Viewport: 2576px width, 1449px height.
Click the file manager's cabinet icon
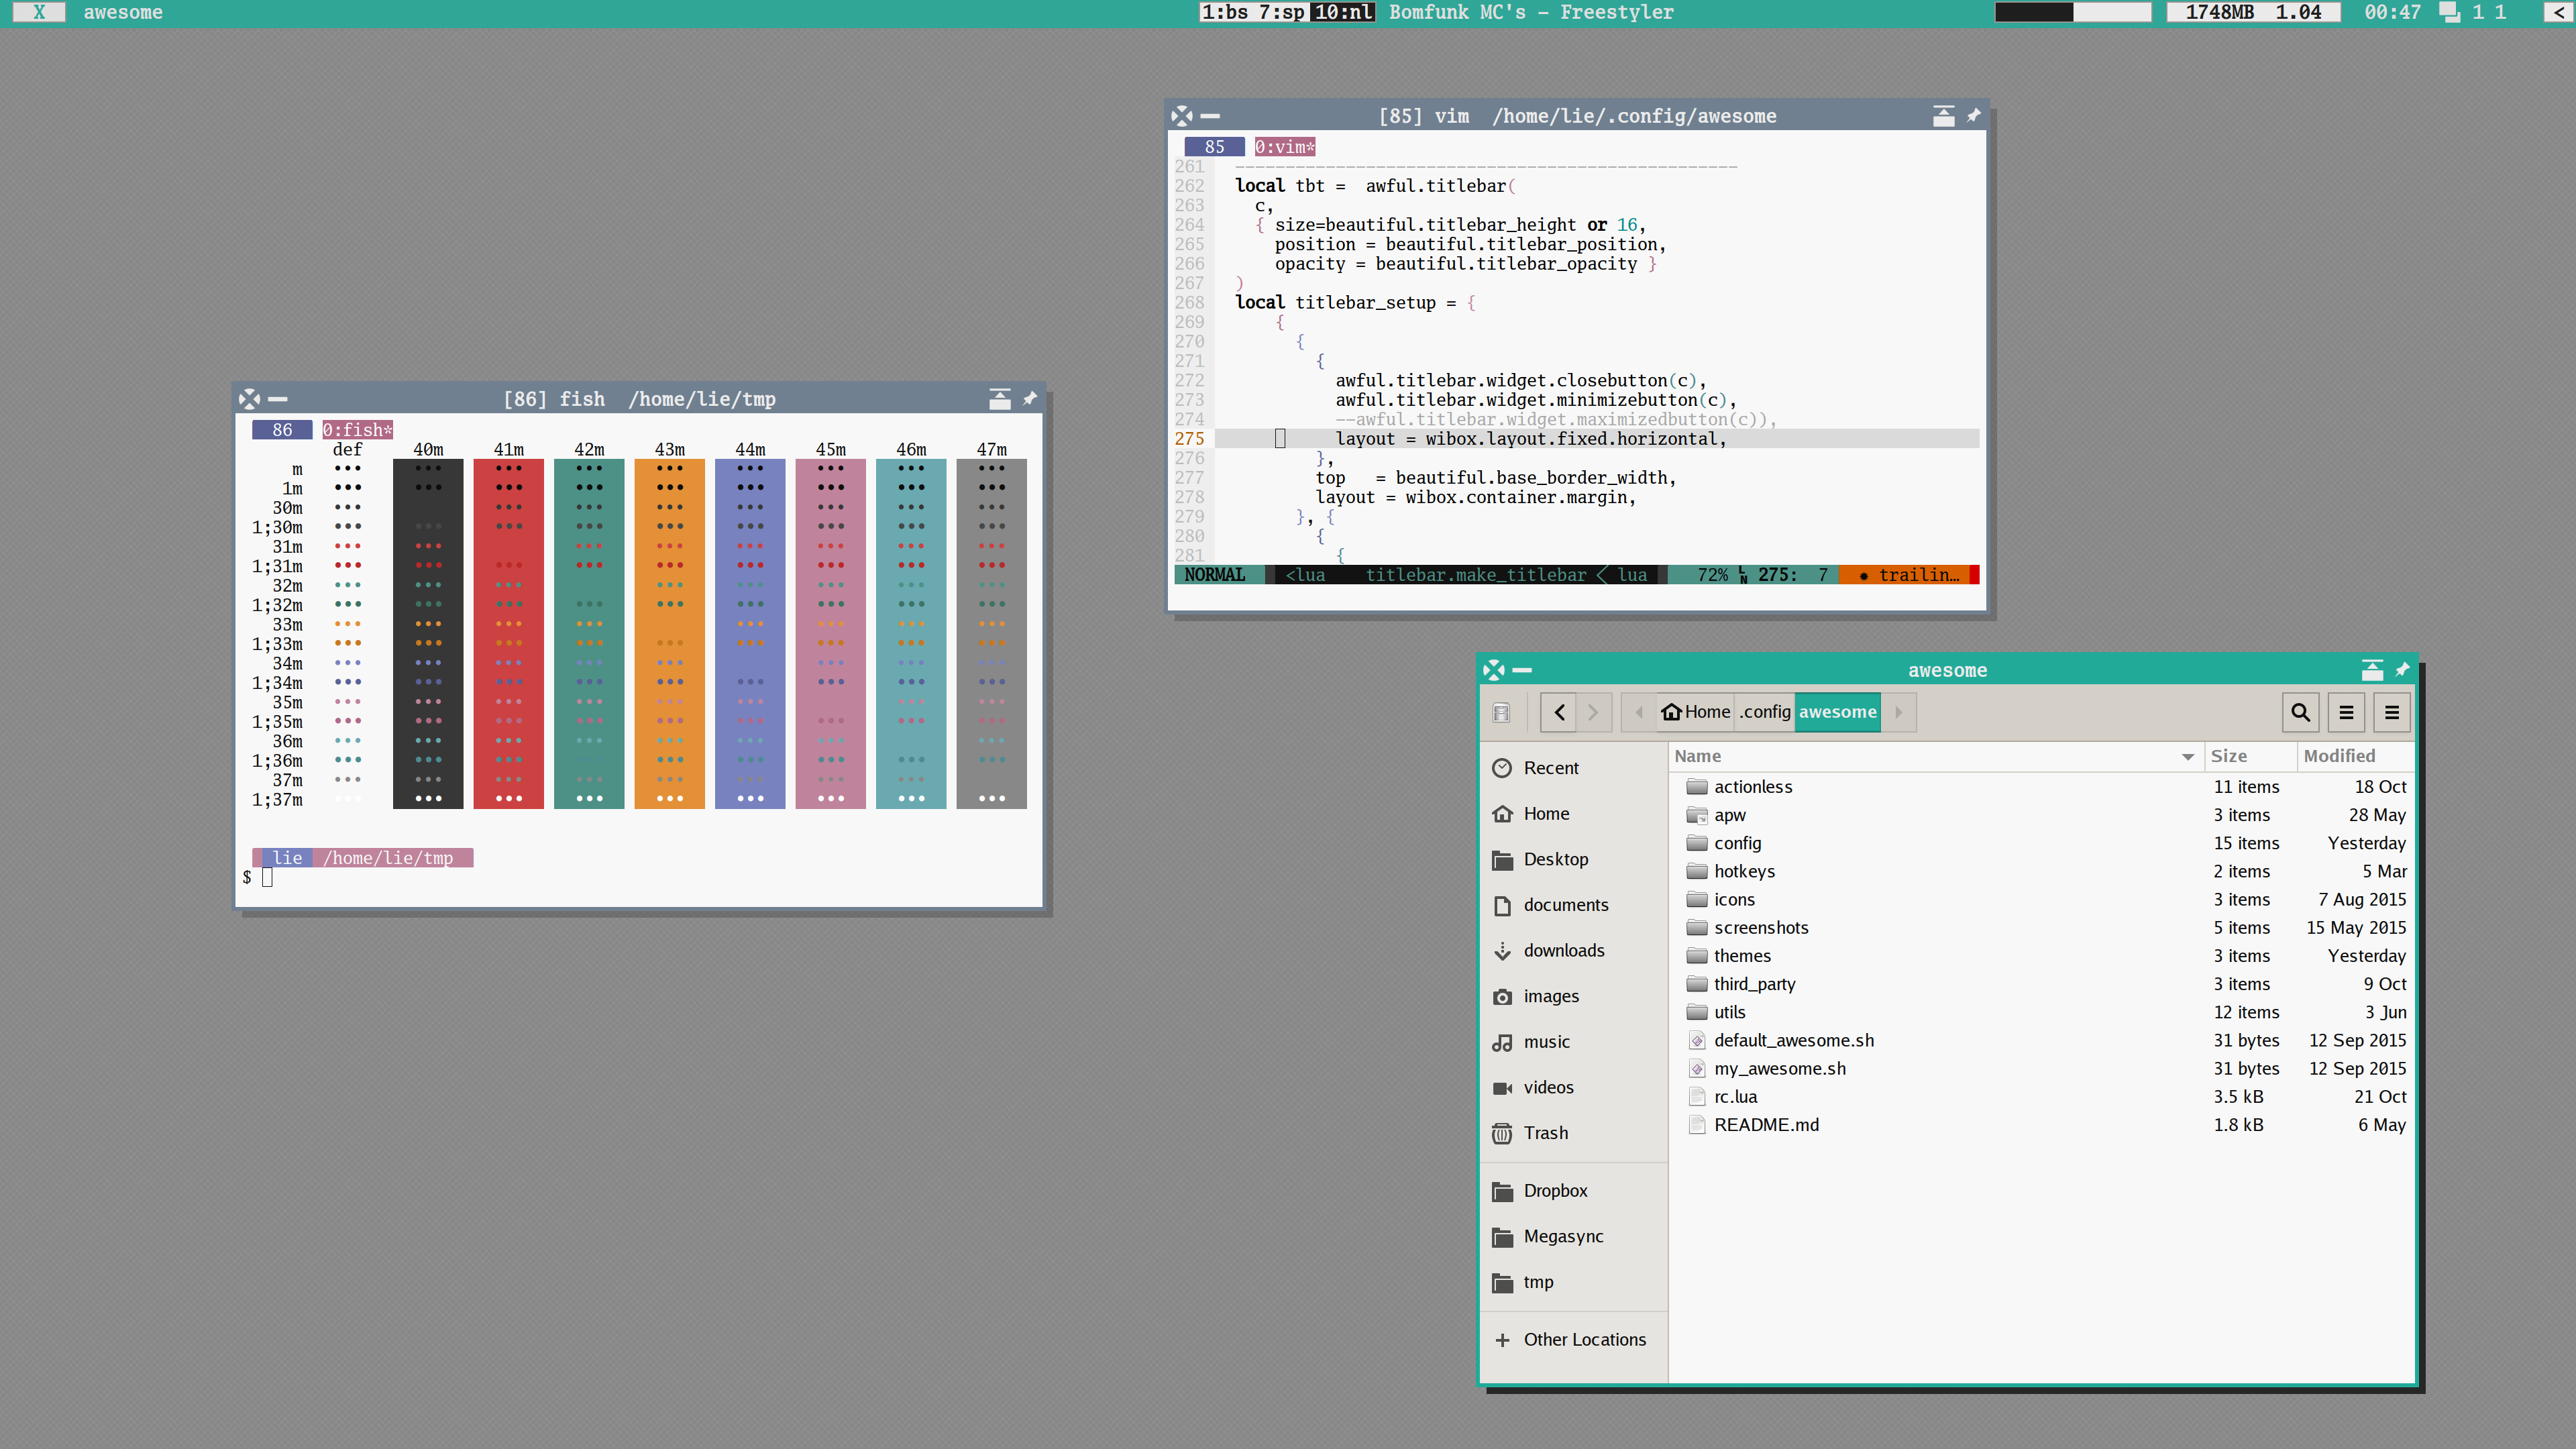1501,712
